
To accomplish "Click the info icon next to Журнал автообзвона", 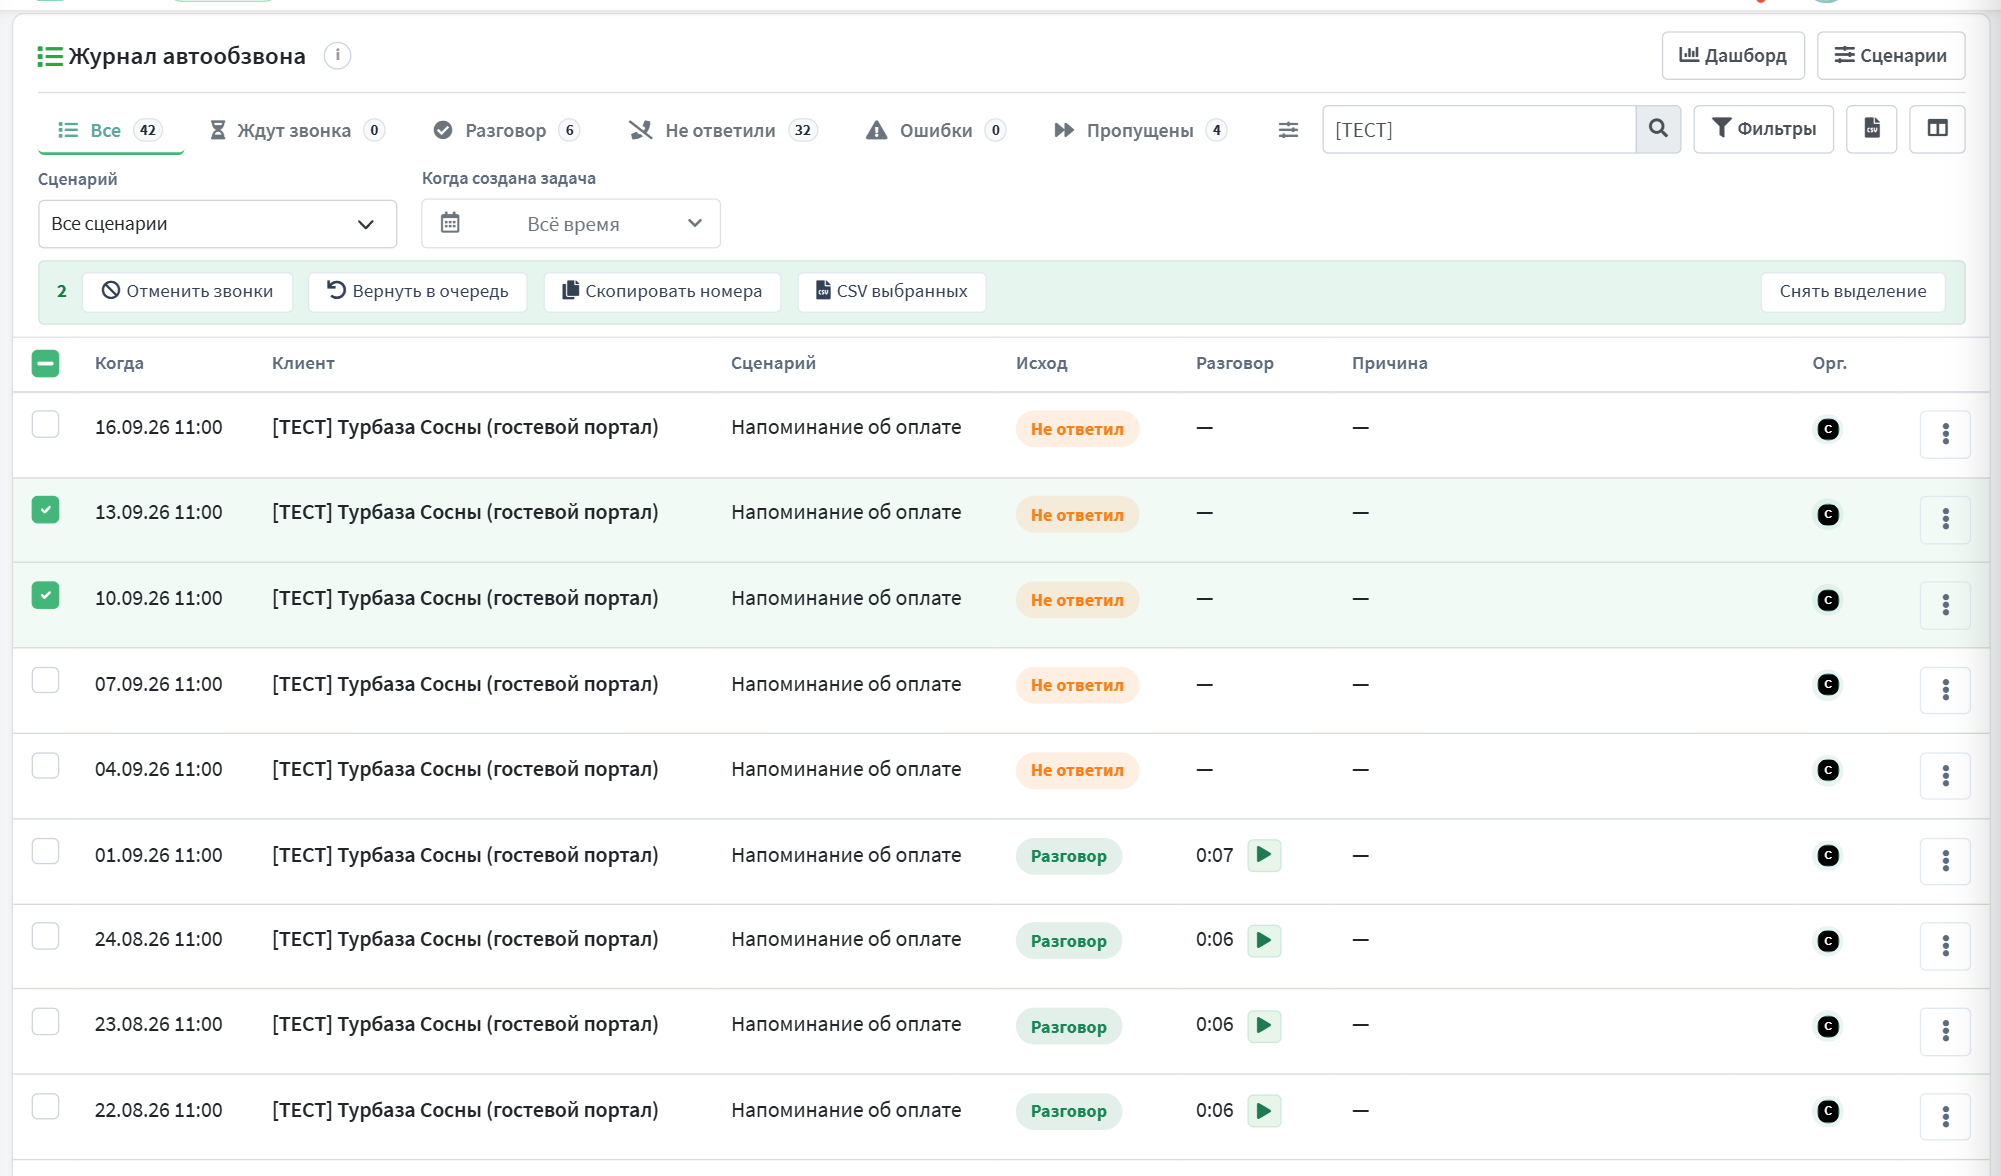I will pos(338,55).
